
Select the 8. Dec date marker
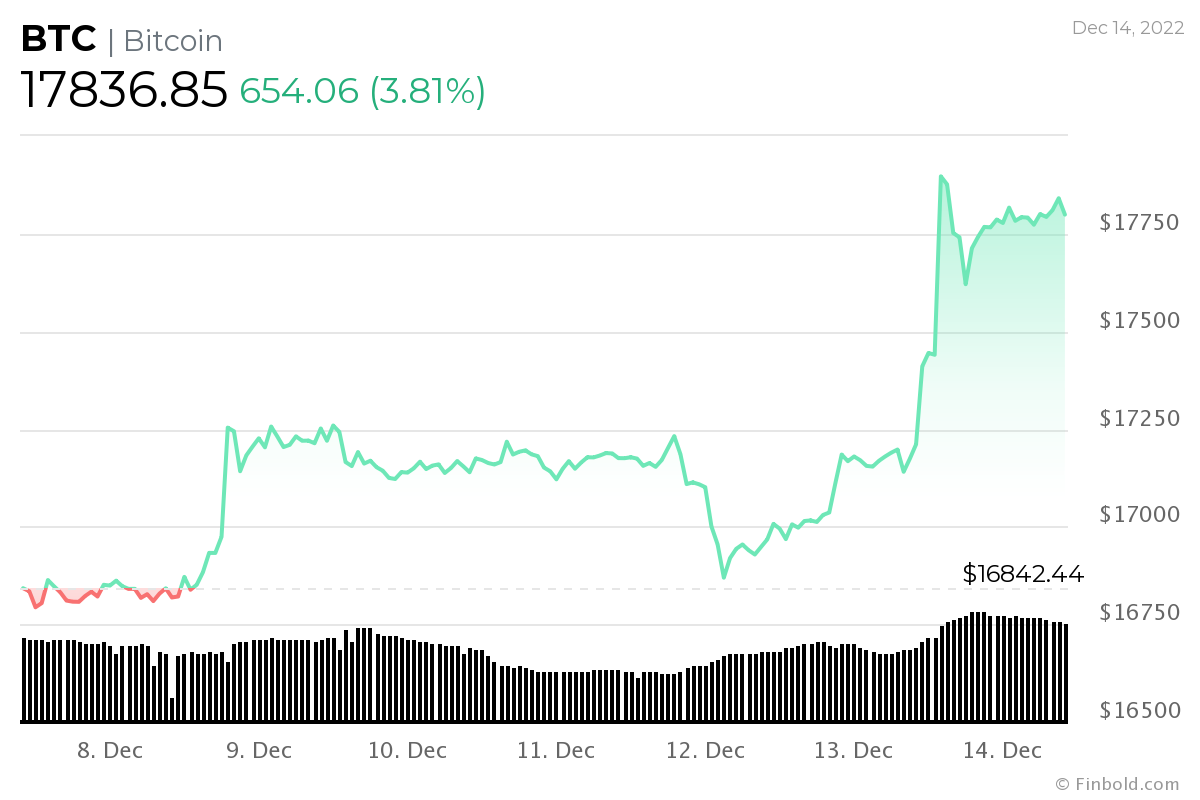tap(110, 750)
